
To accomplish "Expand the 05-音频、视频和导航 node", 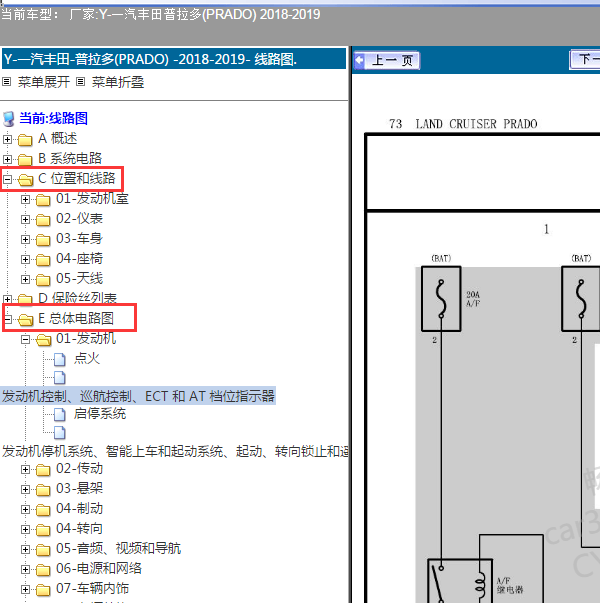I will tap(25, 549).
